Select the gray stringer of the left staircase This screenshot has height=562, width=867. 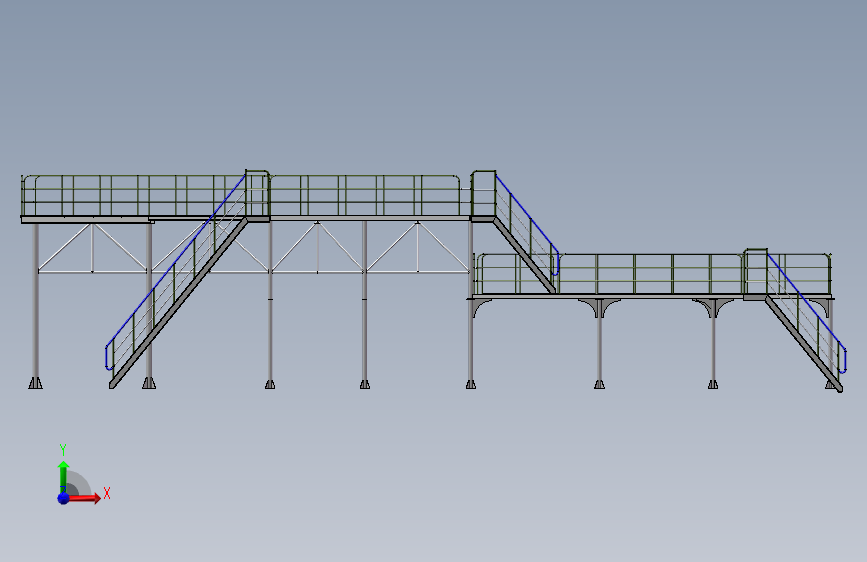178,303
